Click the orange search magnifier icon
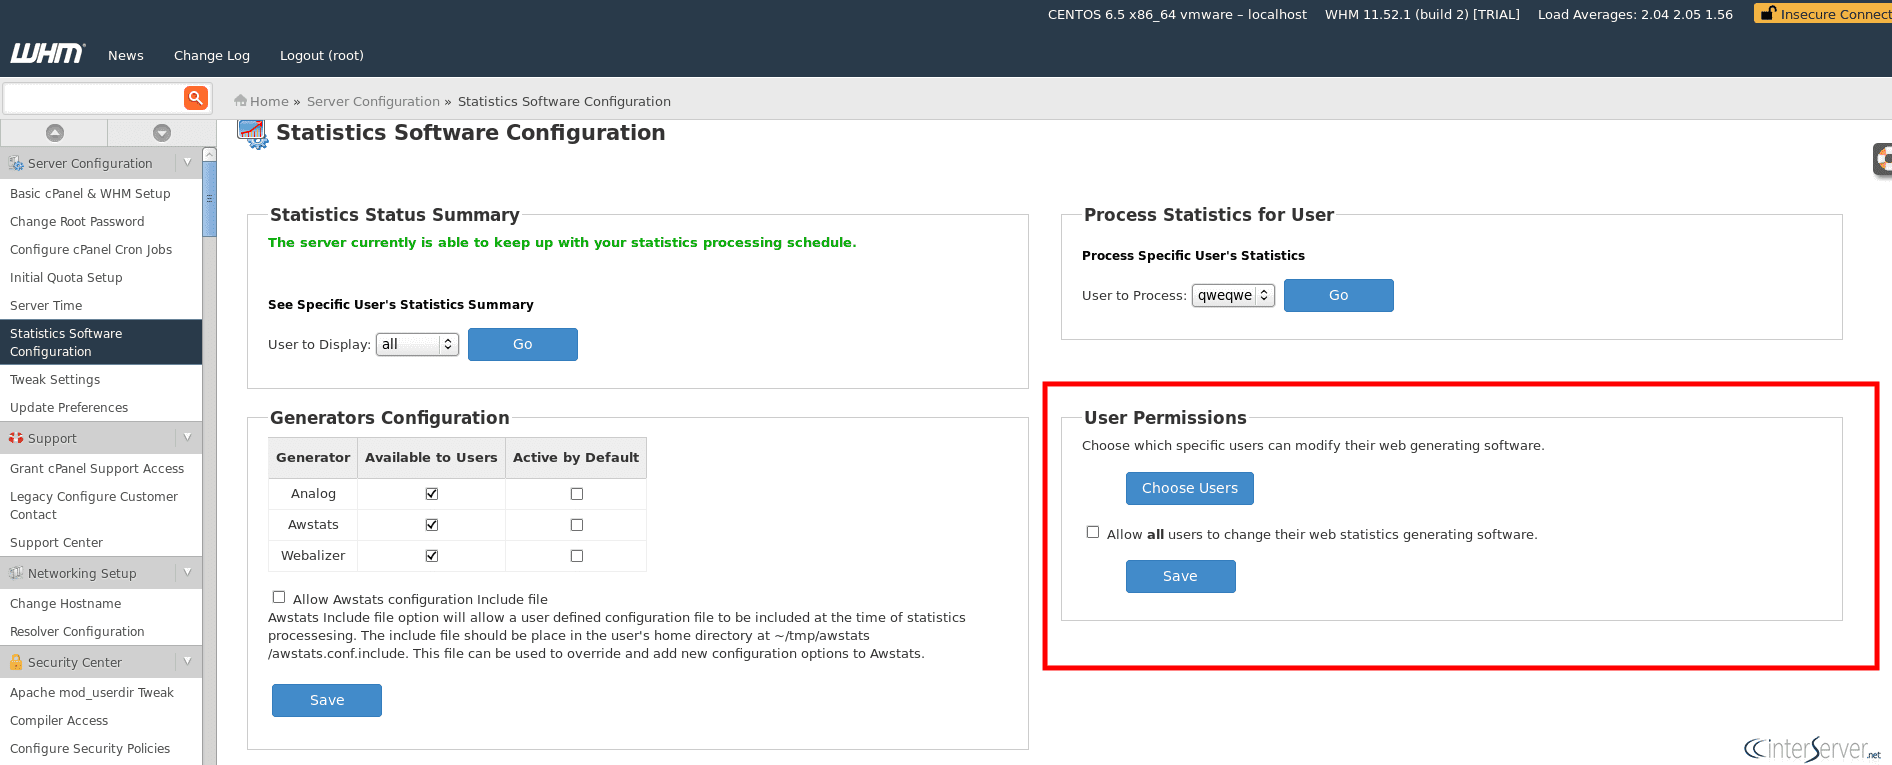 (195, 97)
